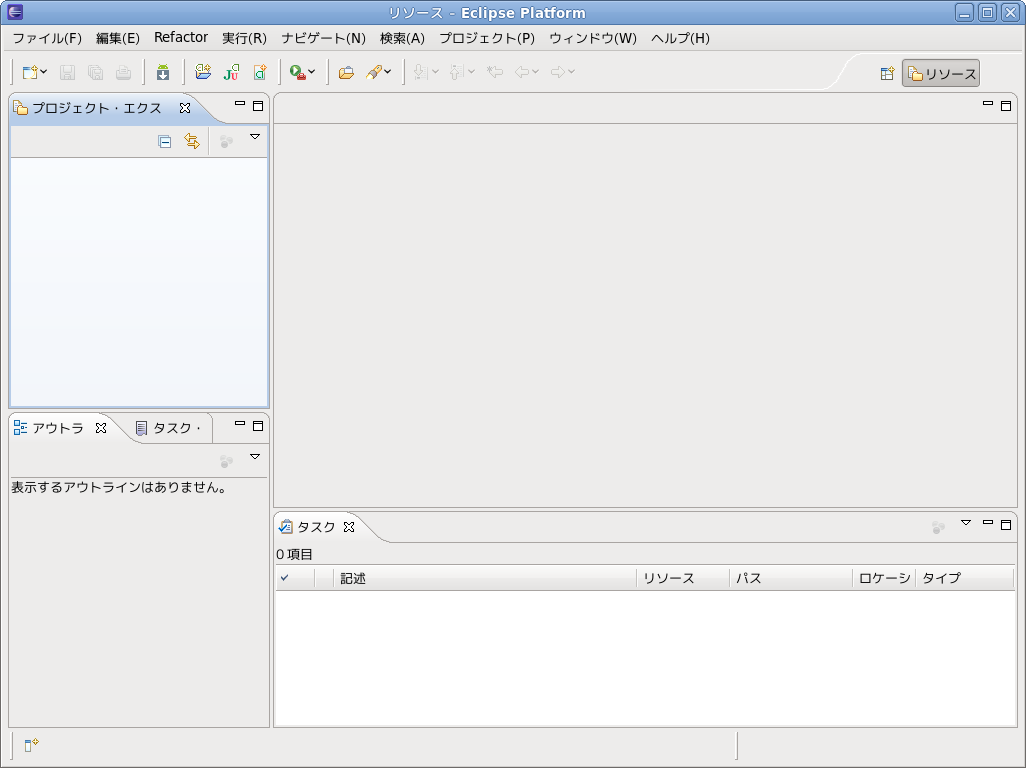Click the Print icon in toolbar
1026x768 pixels.
124,72
